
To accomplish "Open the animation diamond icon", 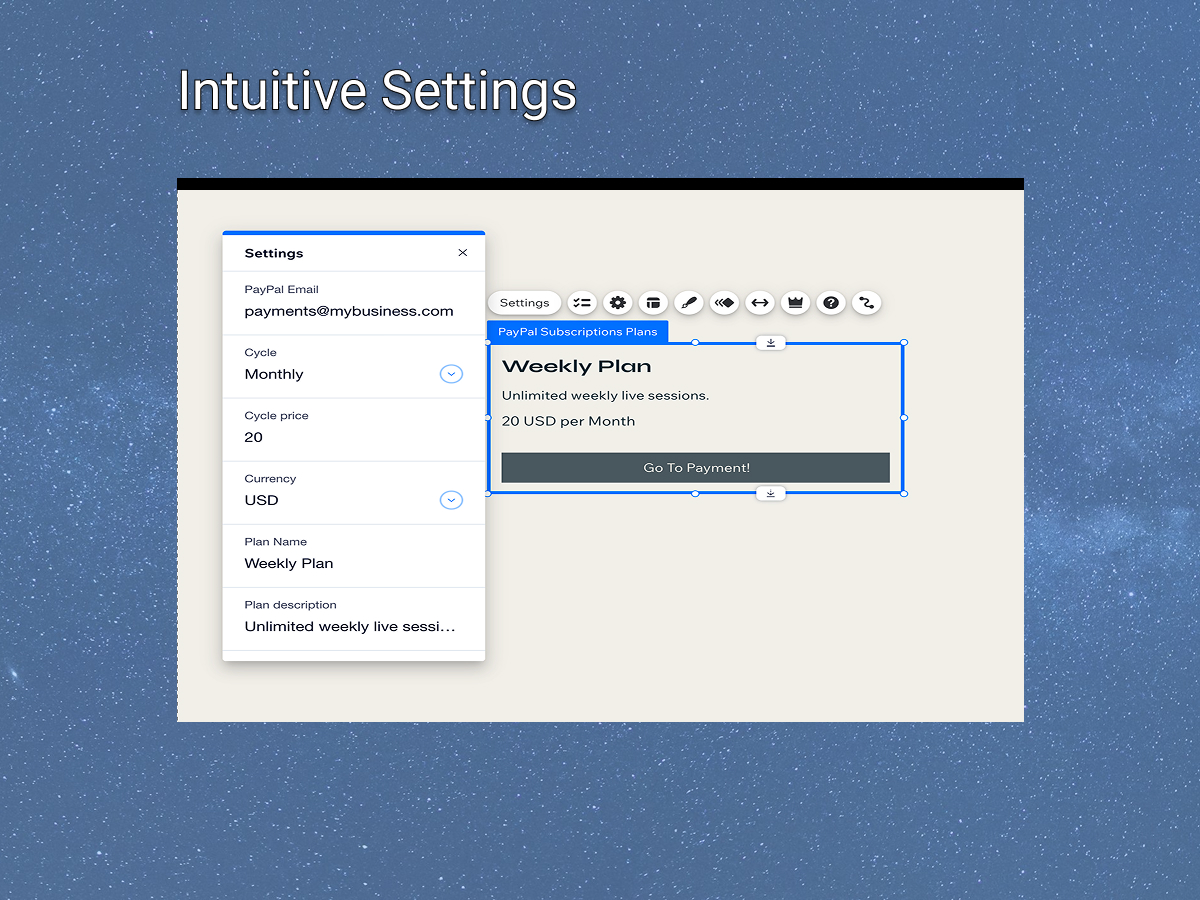I will point(724,303).
